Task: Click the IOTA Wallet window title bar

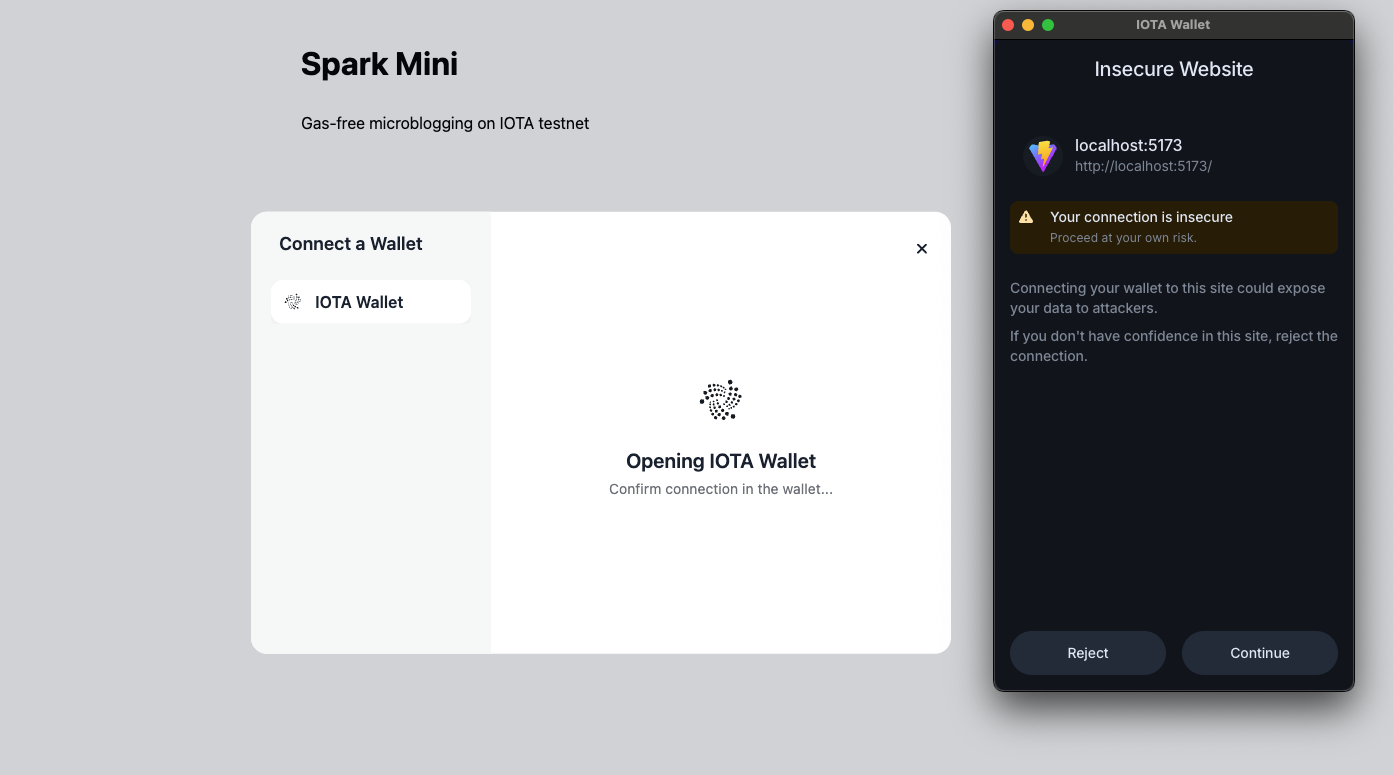Action: (1173, 25)
